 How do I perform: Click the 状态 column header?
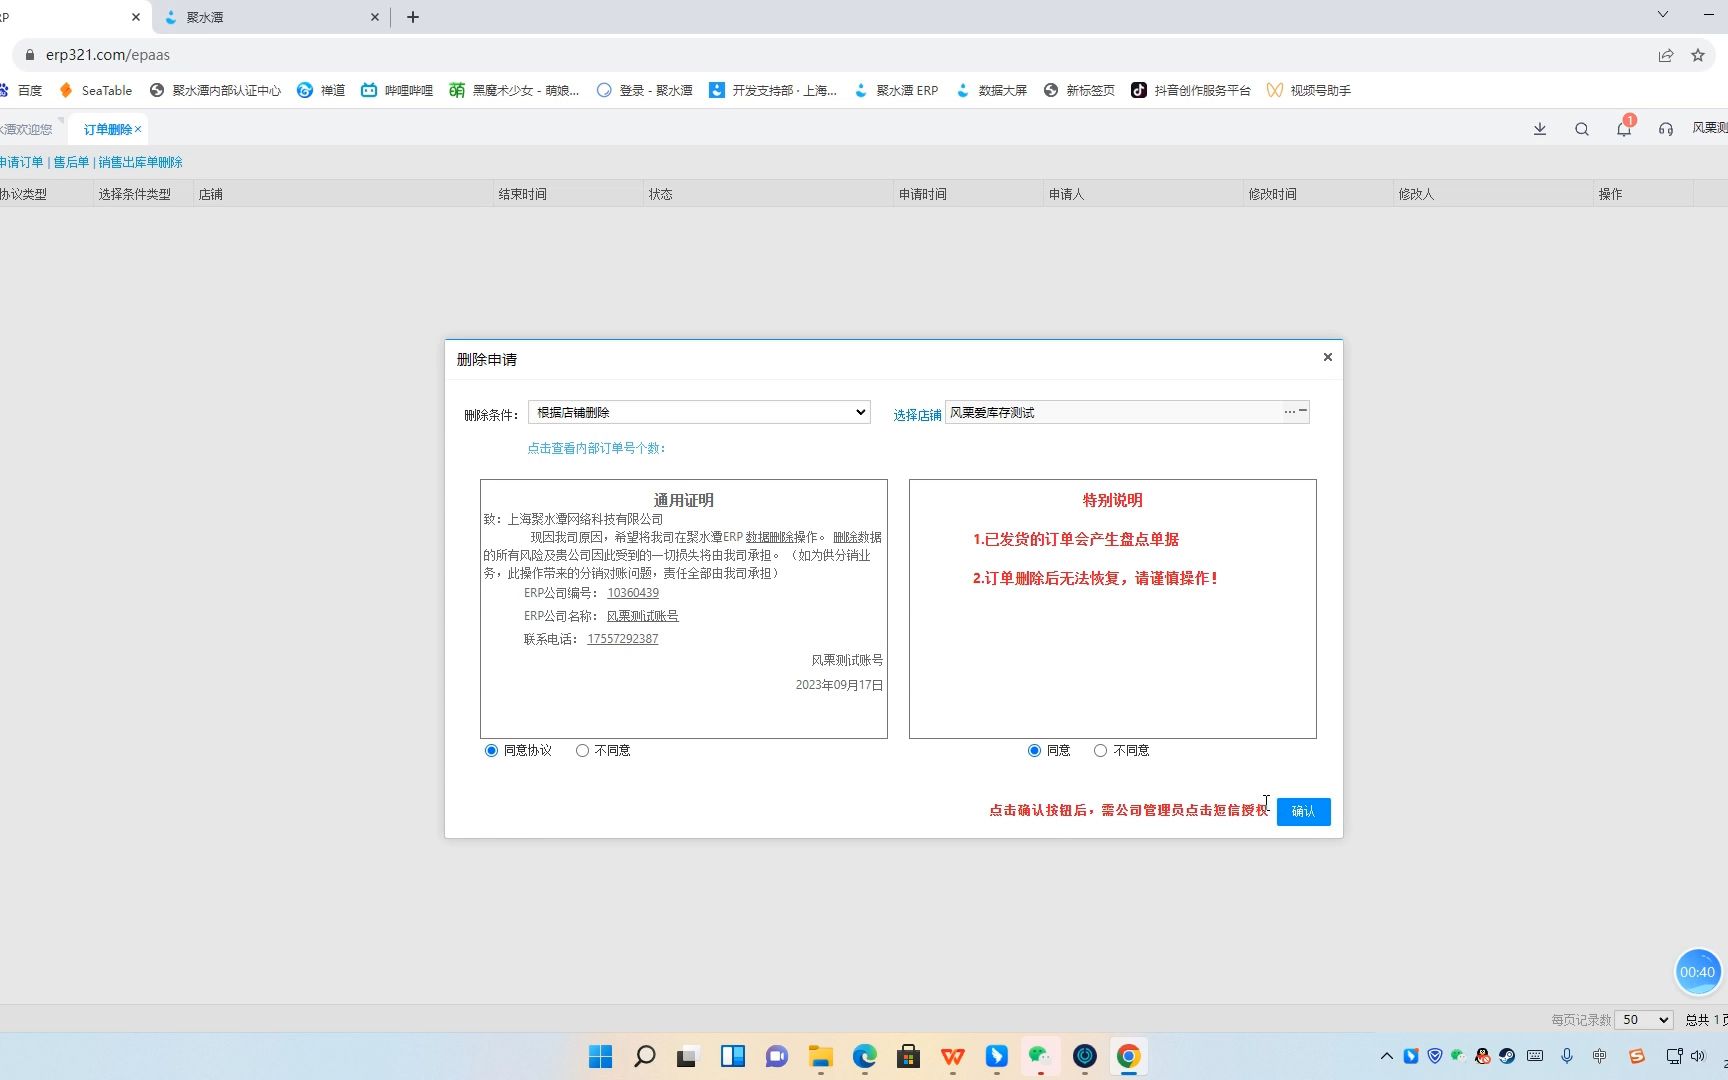[768, 194]
